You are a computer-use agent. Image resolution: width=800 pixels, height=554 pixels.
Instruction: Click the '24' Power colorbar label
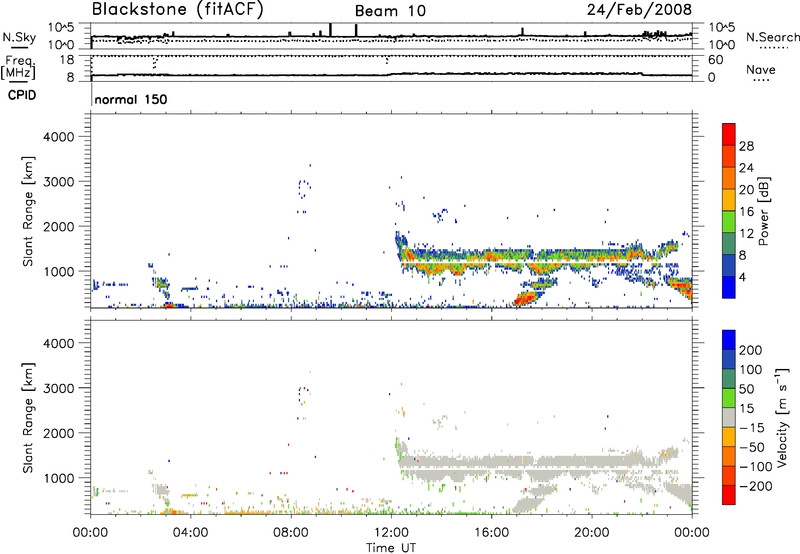746,168
